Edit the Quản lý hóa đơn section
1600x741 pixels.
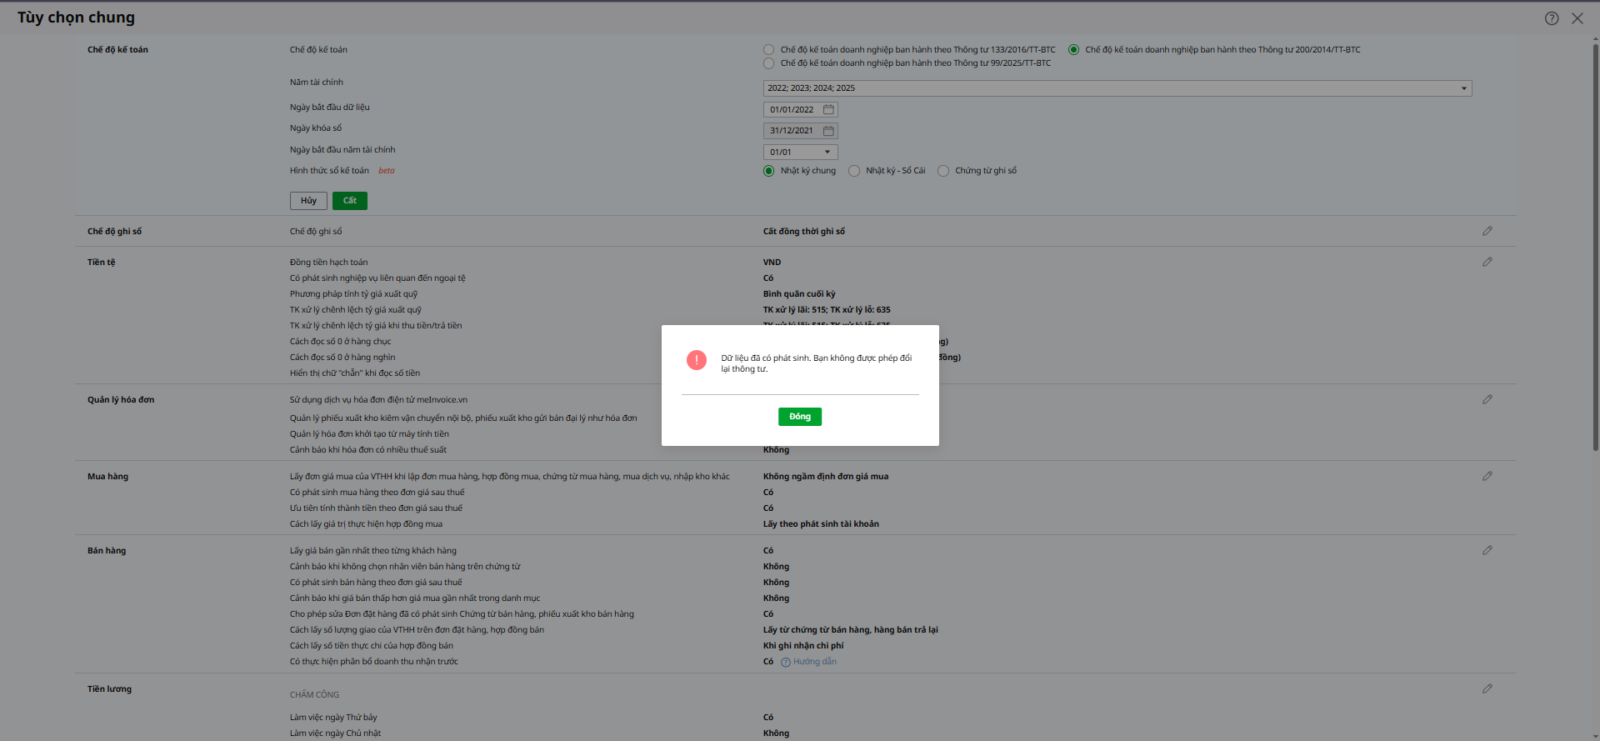pos(1487,400)
